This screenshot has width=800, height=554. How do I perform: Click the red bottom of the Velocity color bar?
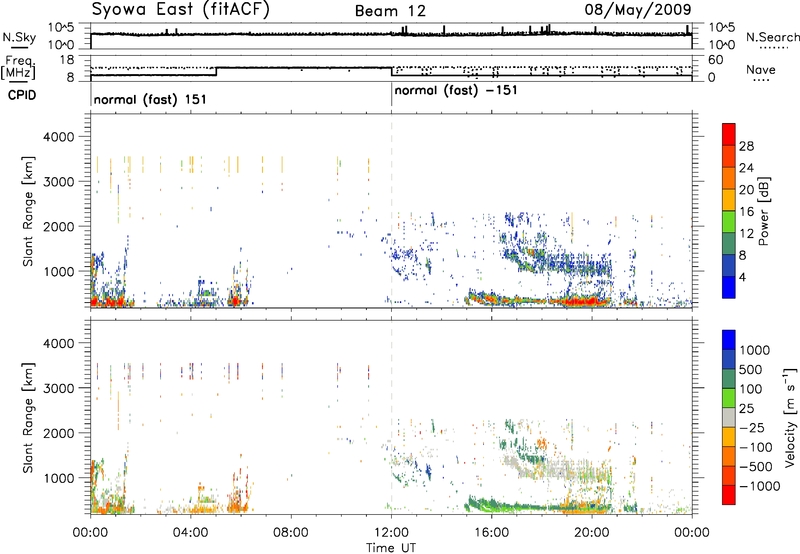point(729,495)
